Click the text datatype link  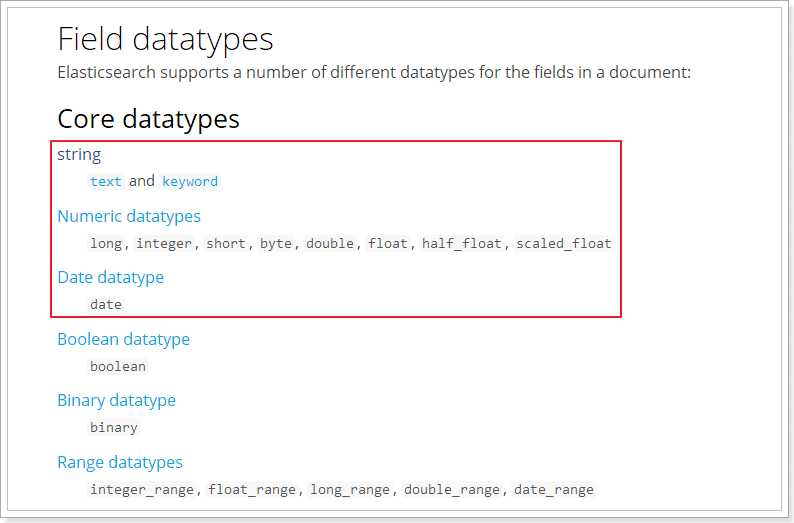click(x=105, y=182)
